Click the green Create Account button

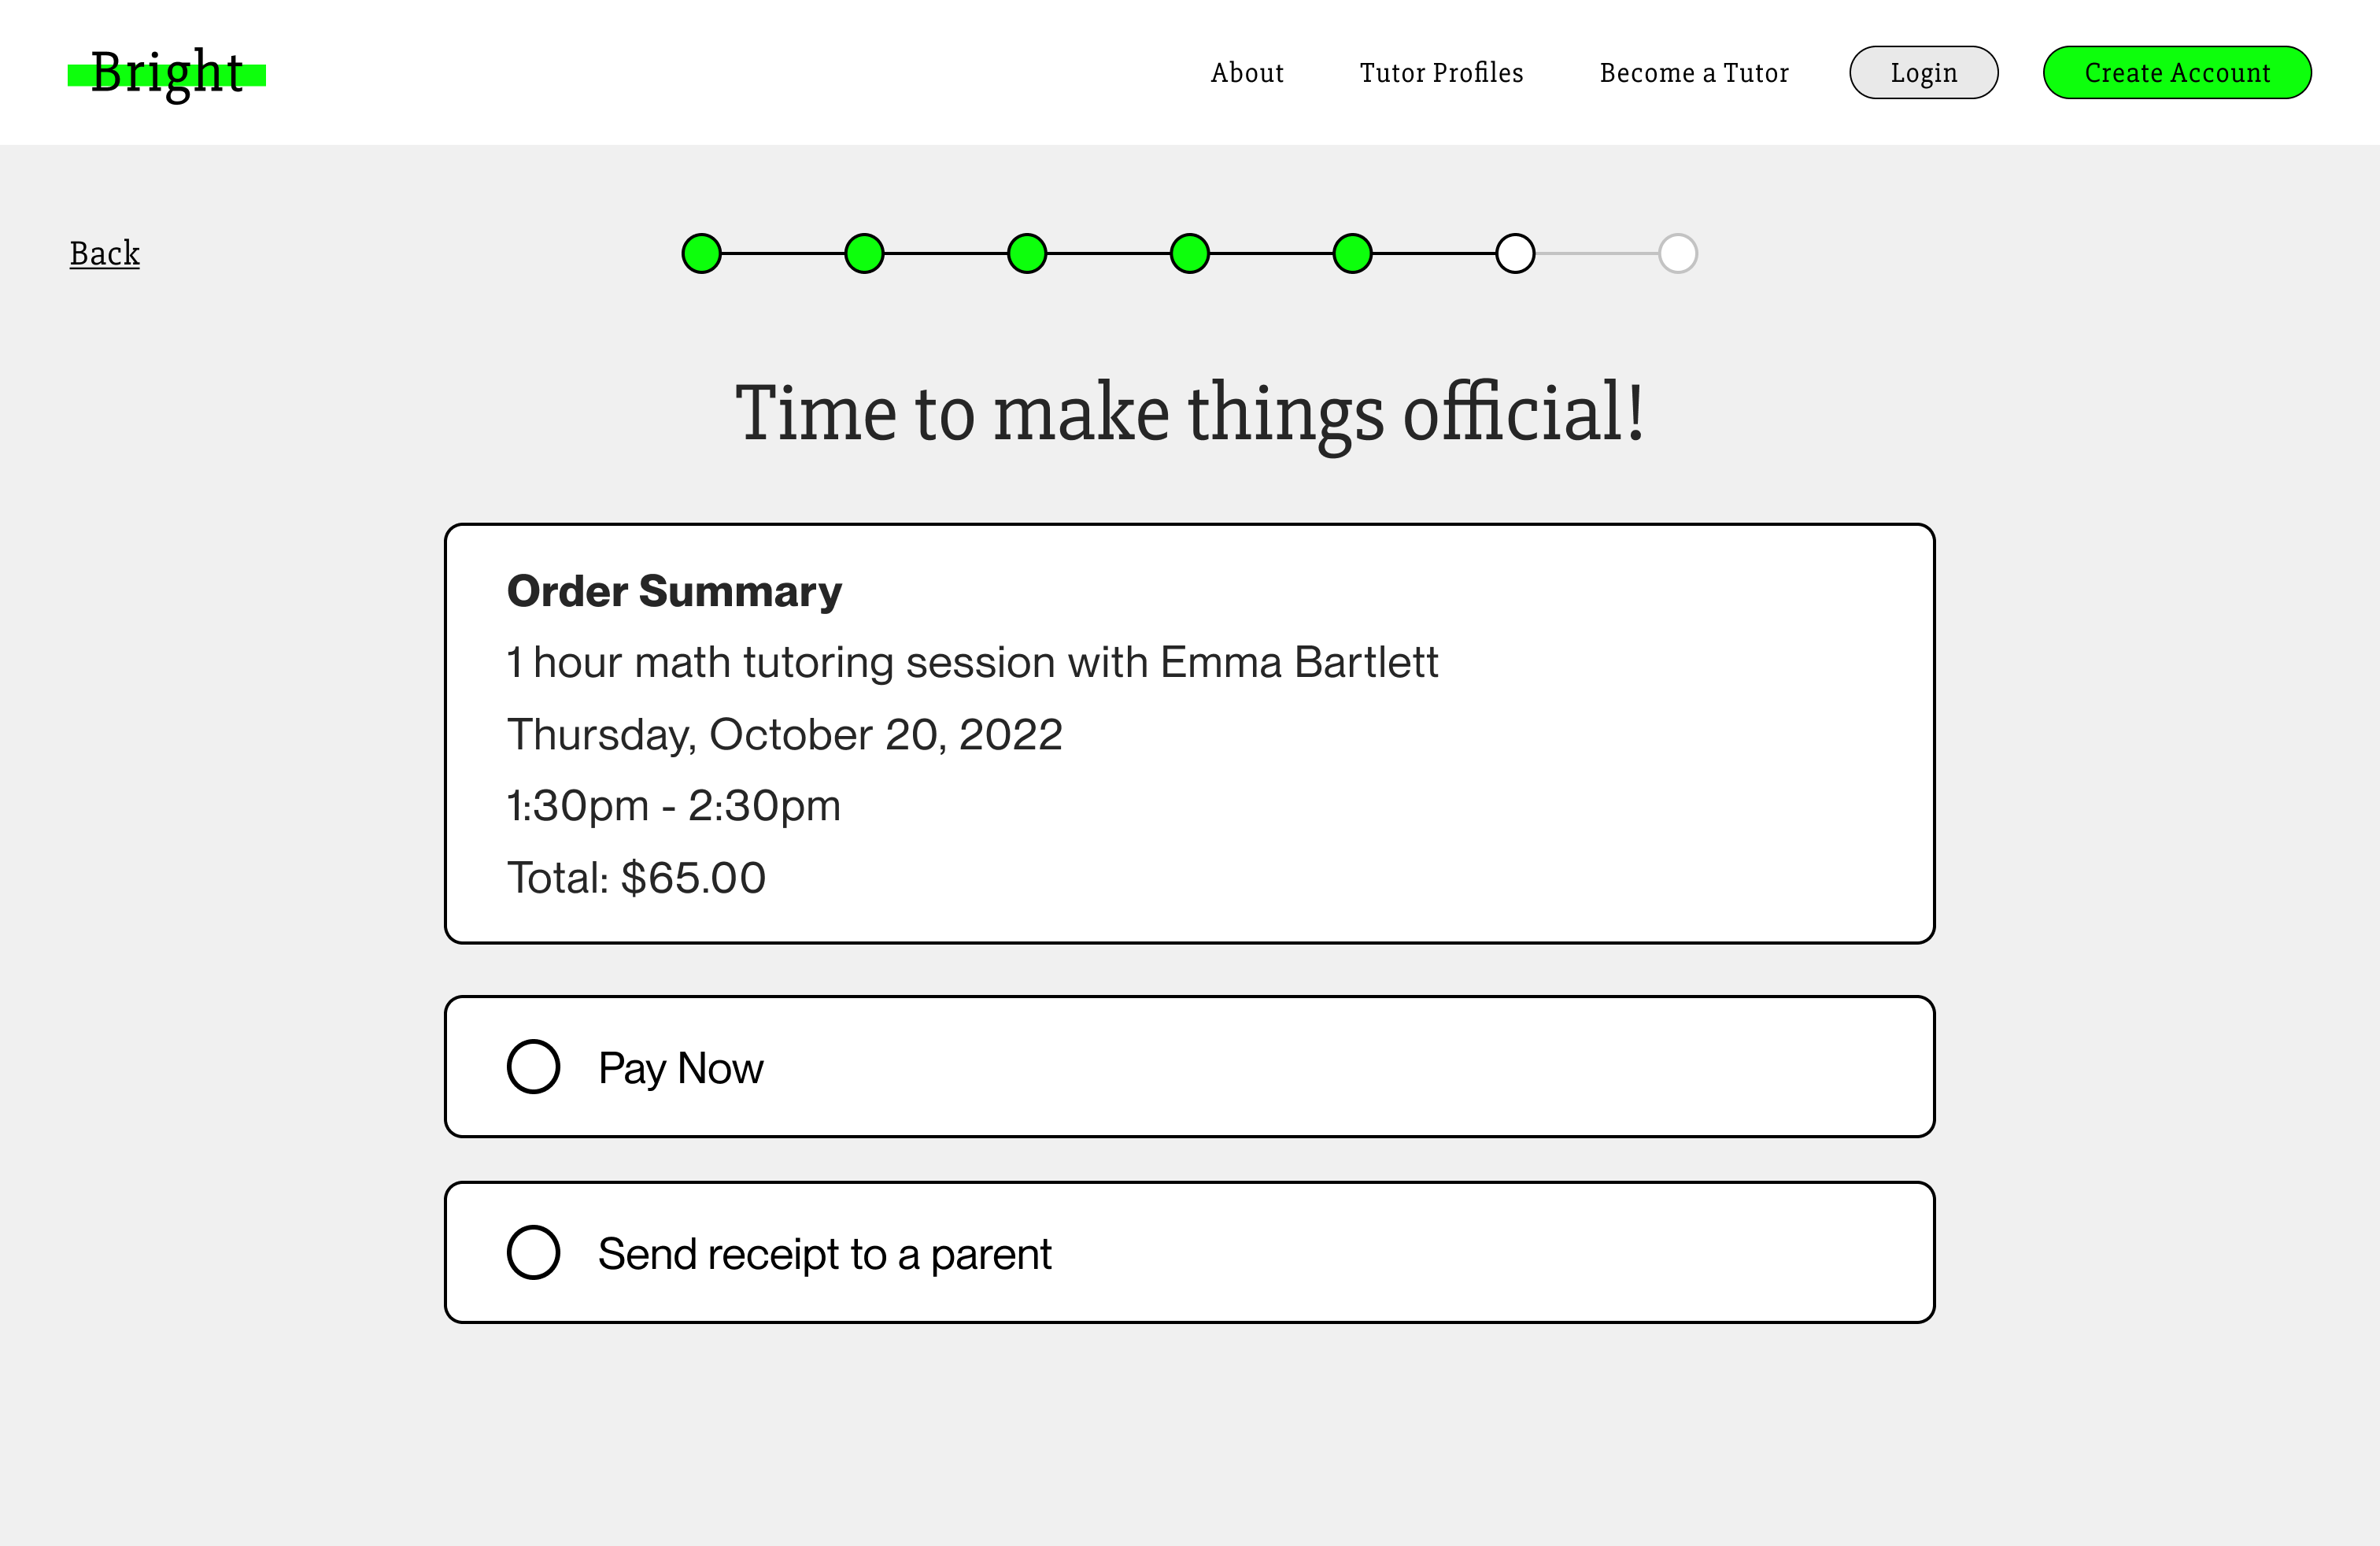click(x=2176, y=73)
